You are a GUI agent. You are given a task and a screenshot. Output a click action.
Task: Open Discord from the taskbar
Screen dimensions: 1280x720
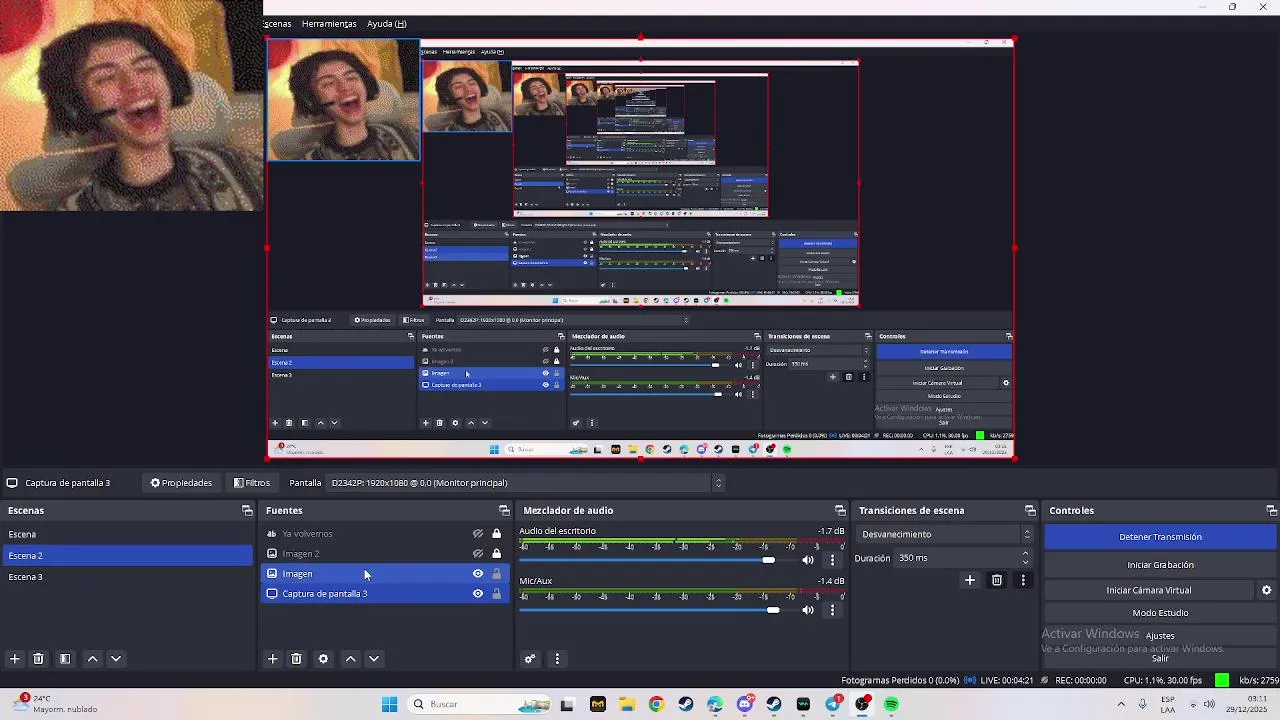coord(744,704)
